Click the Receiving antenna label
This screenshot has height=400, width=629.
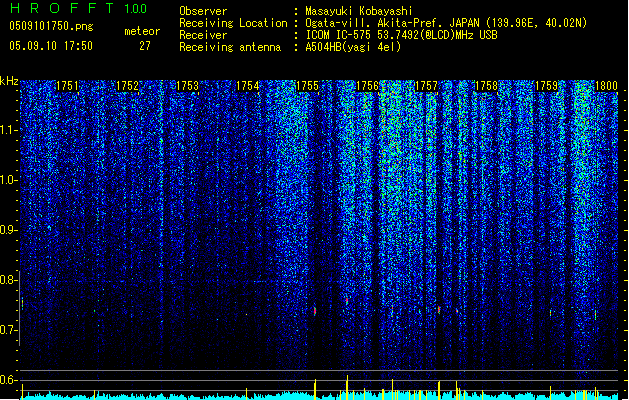click(x=230, y=47)
